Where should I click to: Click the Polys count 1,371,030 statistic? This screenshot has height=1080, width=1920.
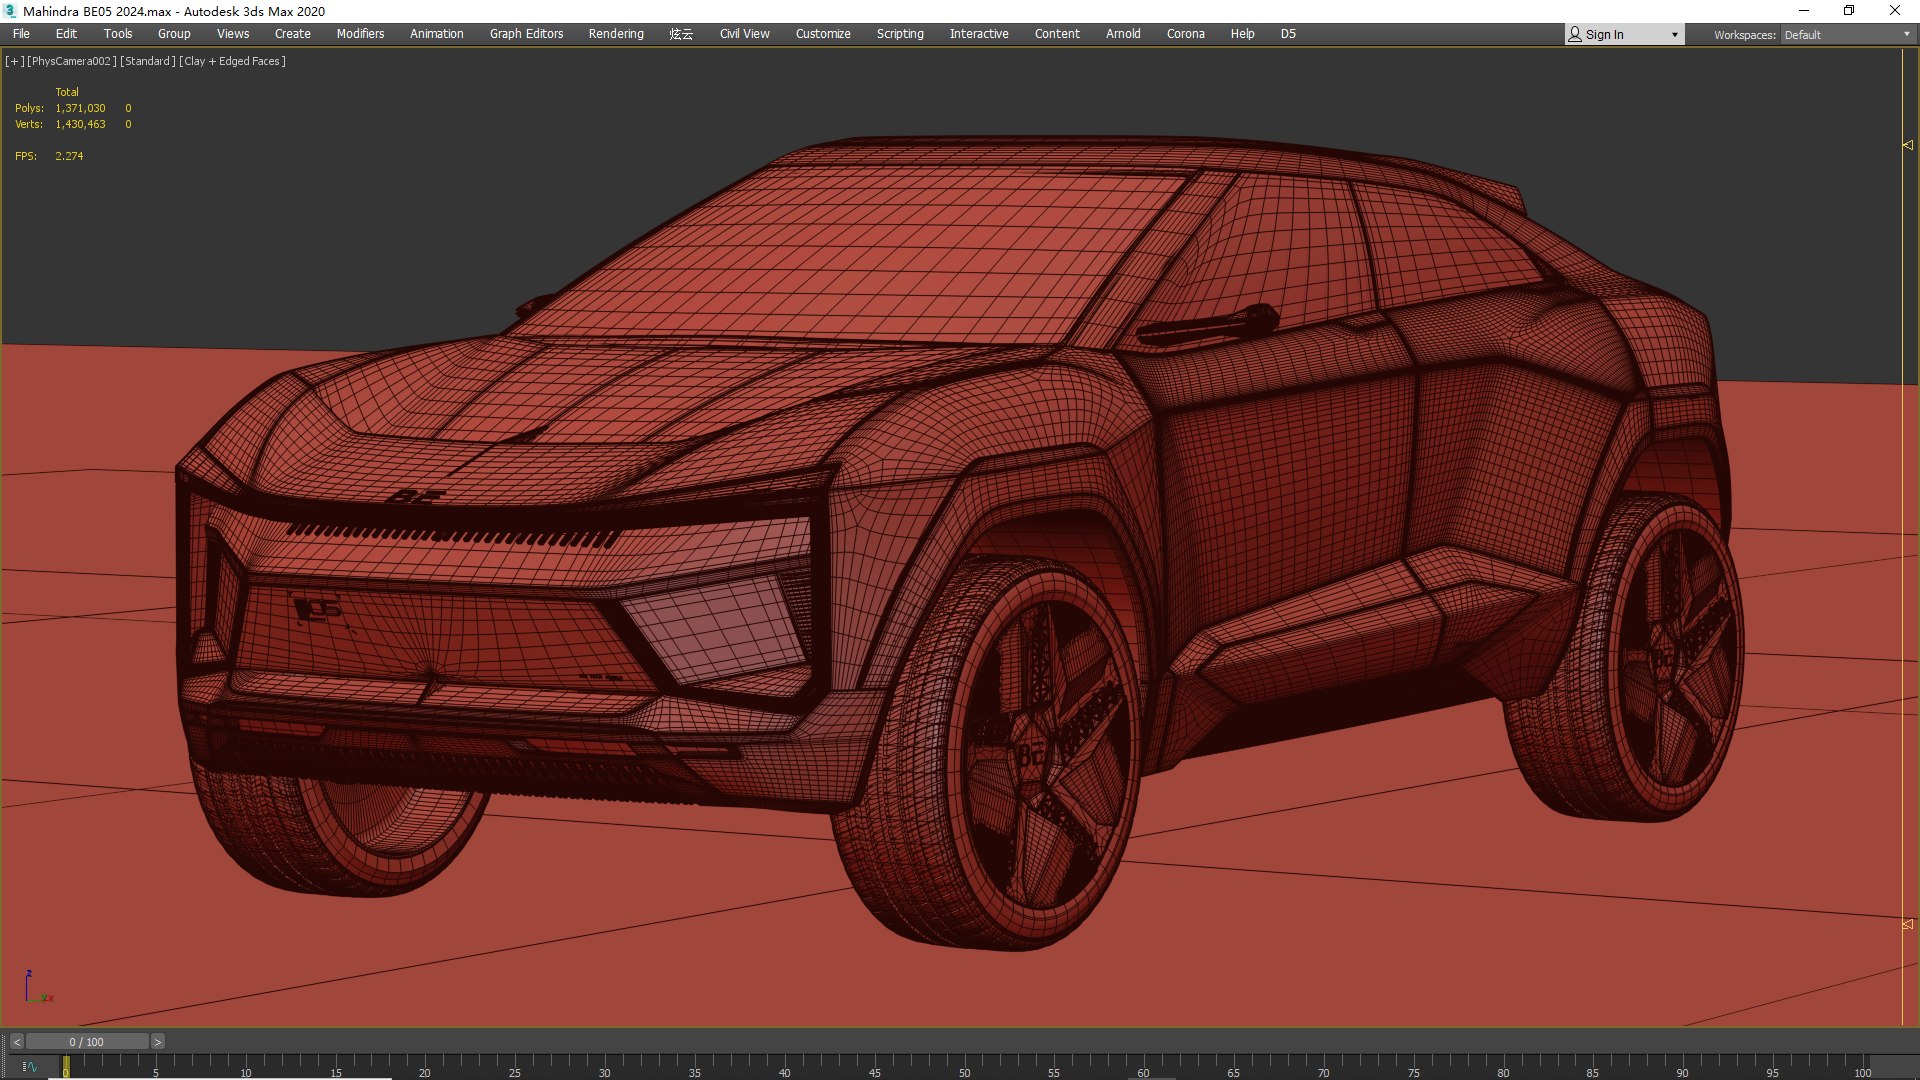tap(80, 108)
